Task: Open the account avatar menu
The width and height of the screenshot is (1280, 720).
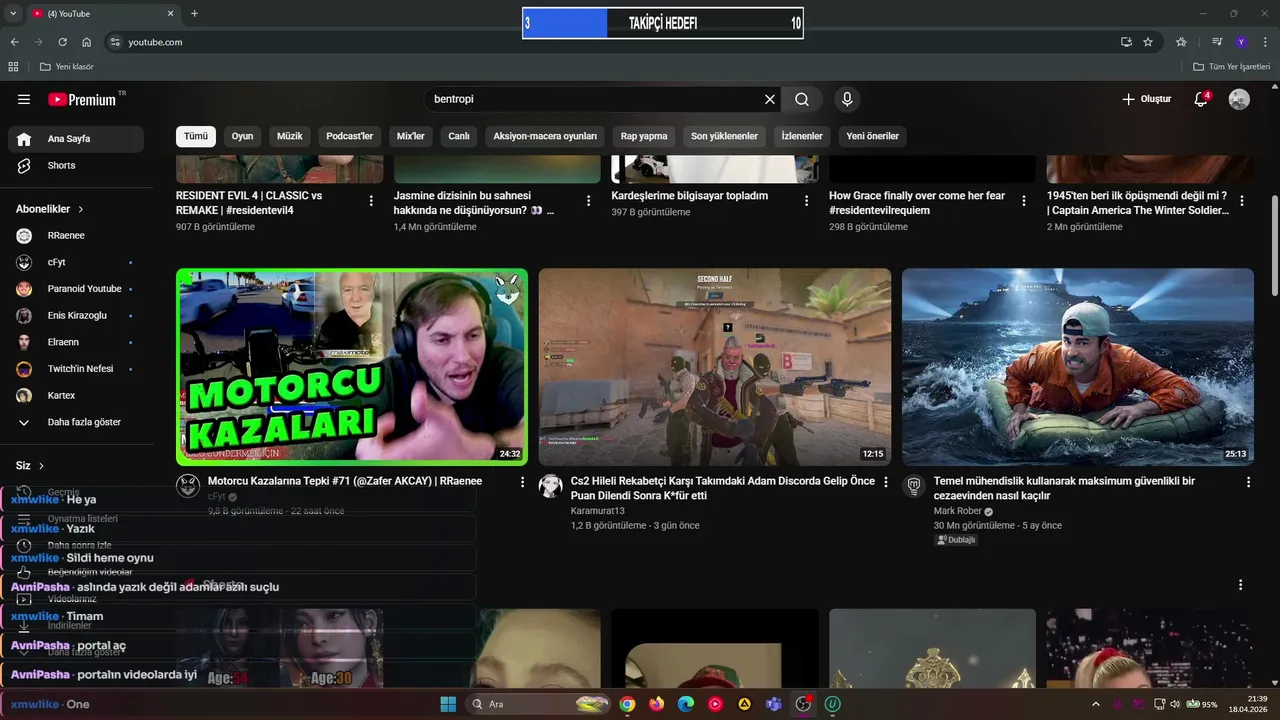Action: pos(1239,99)
